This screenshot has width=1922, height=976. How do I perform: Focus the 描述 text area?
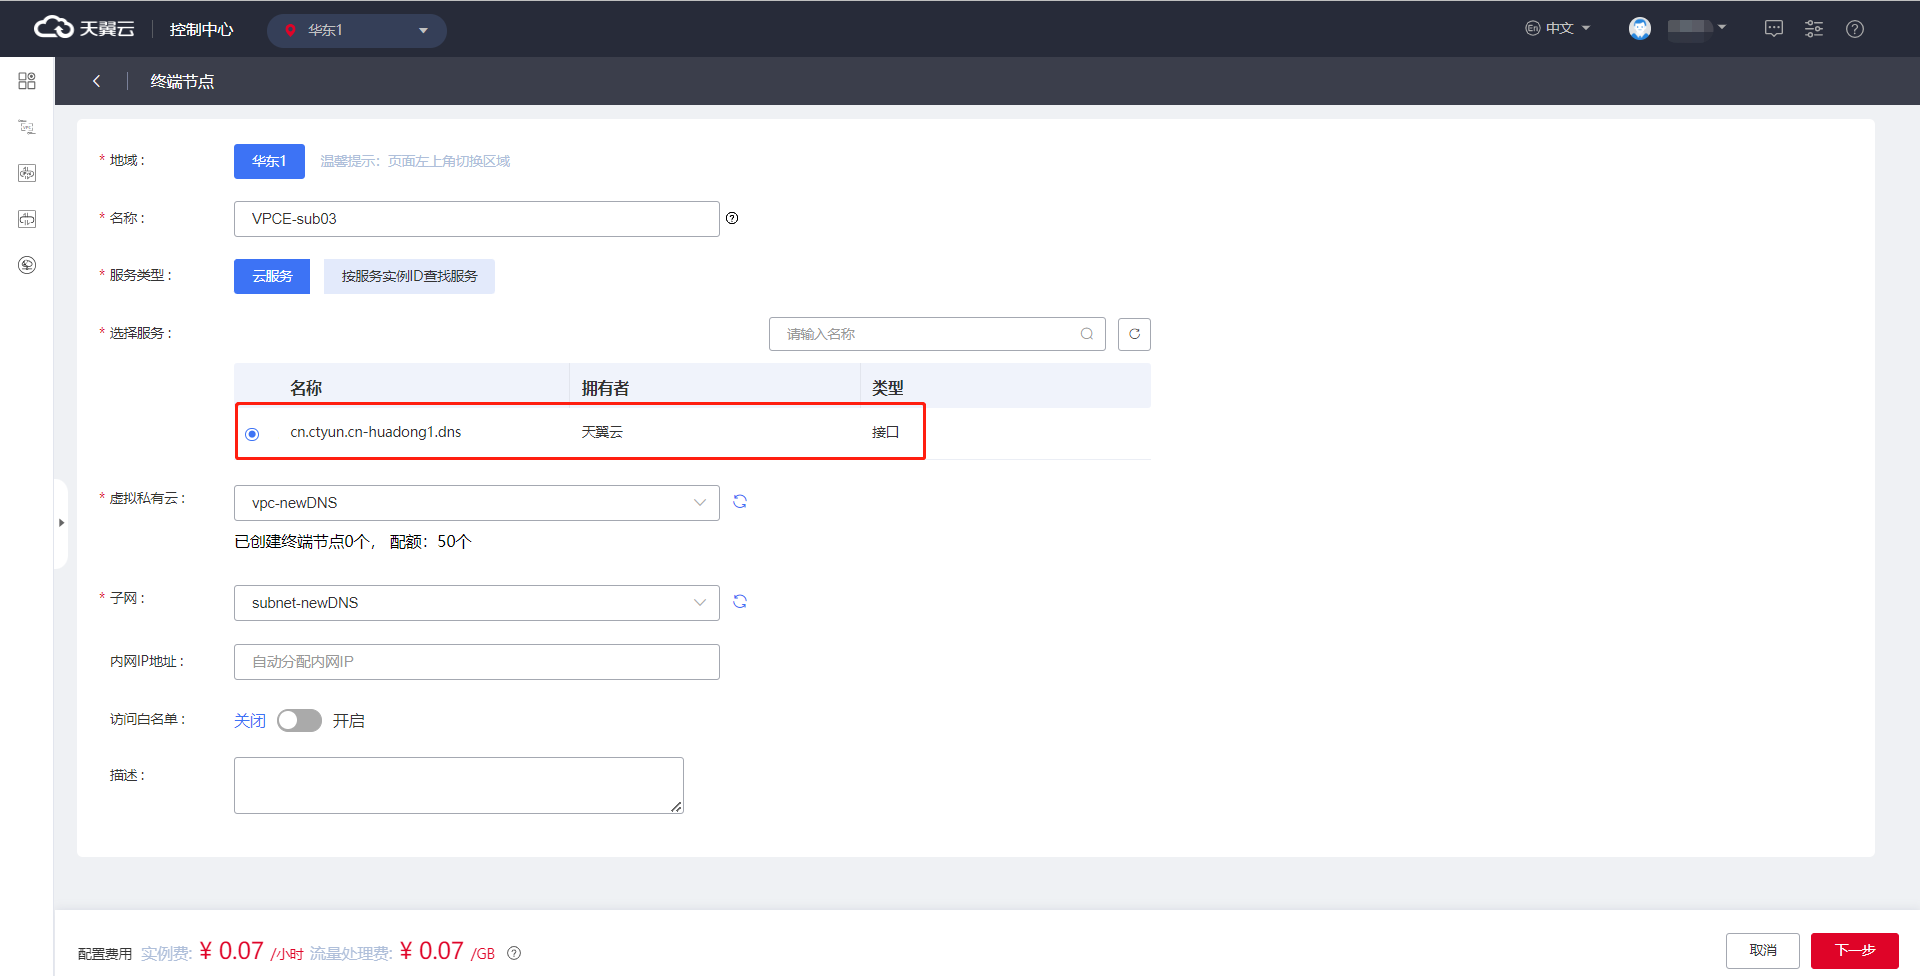[459, 786]
